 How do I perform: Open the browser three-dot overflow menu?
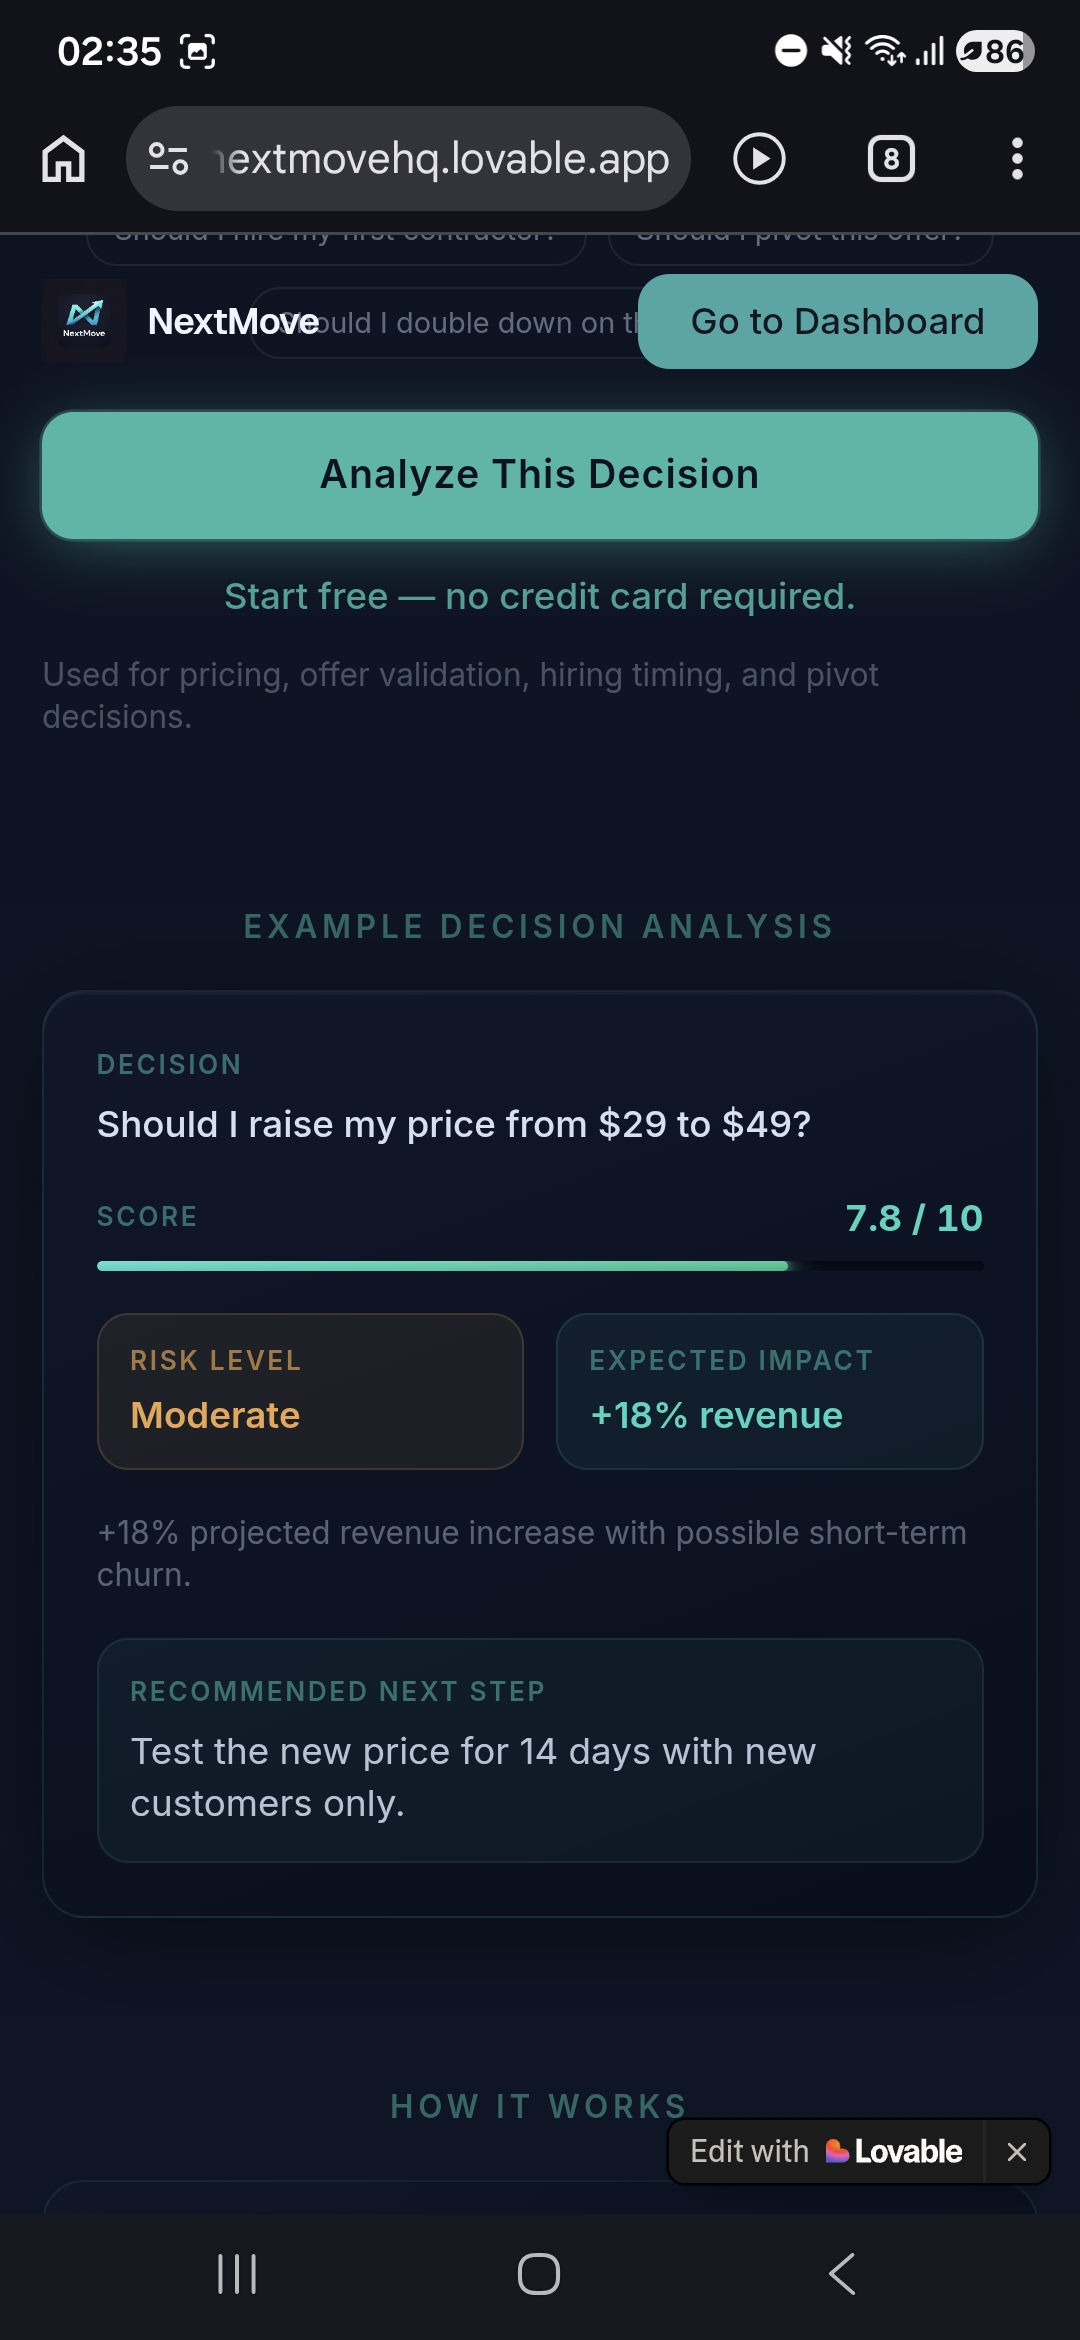click(x=1017, y=158)
